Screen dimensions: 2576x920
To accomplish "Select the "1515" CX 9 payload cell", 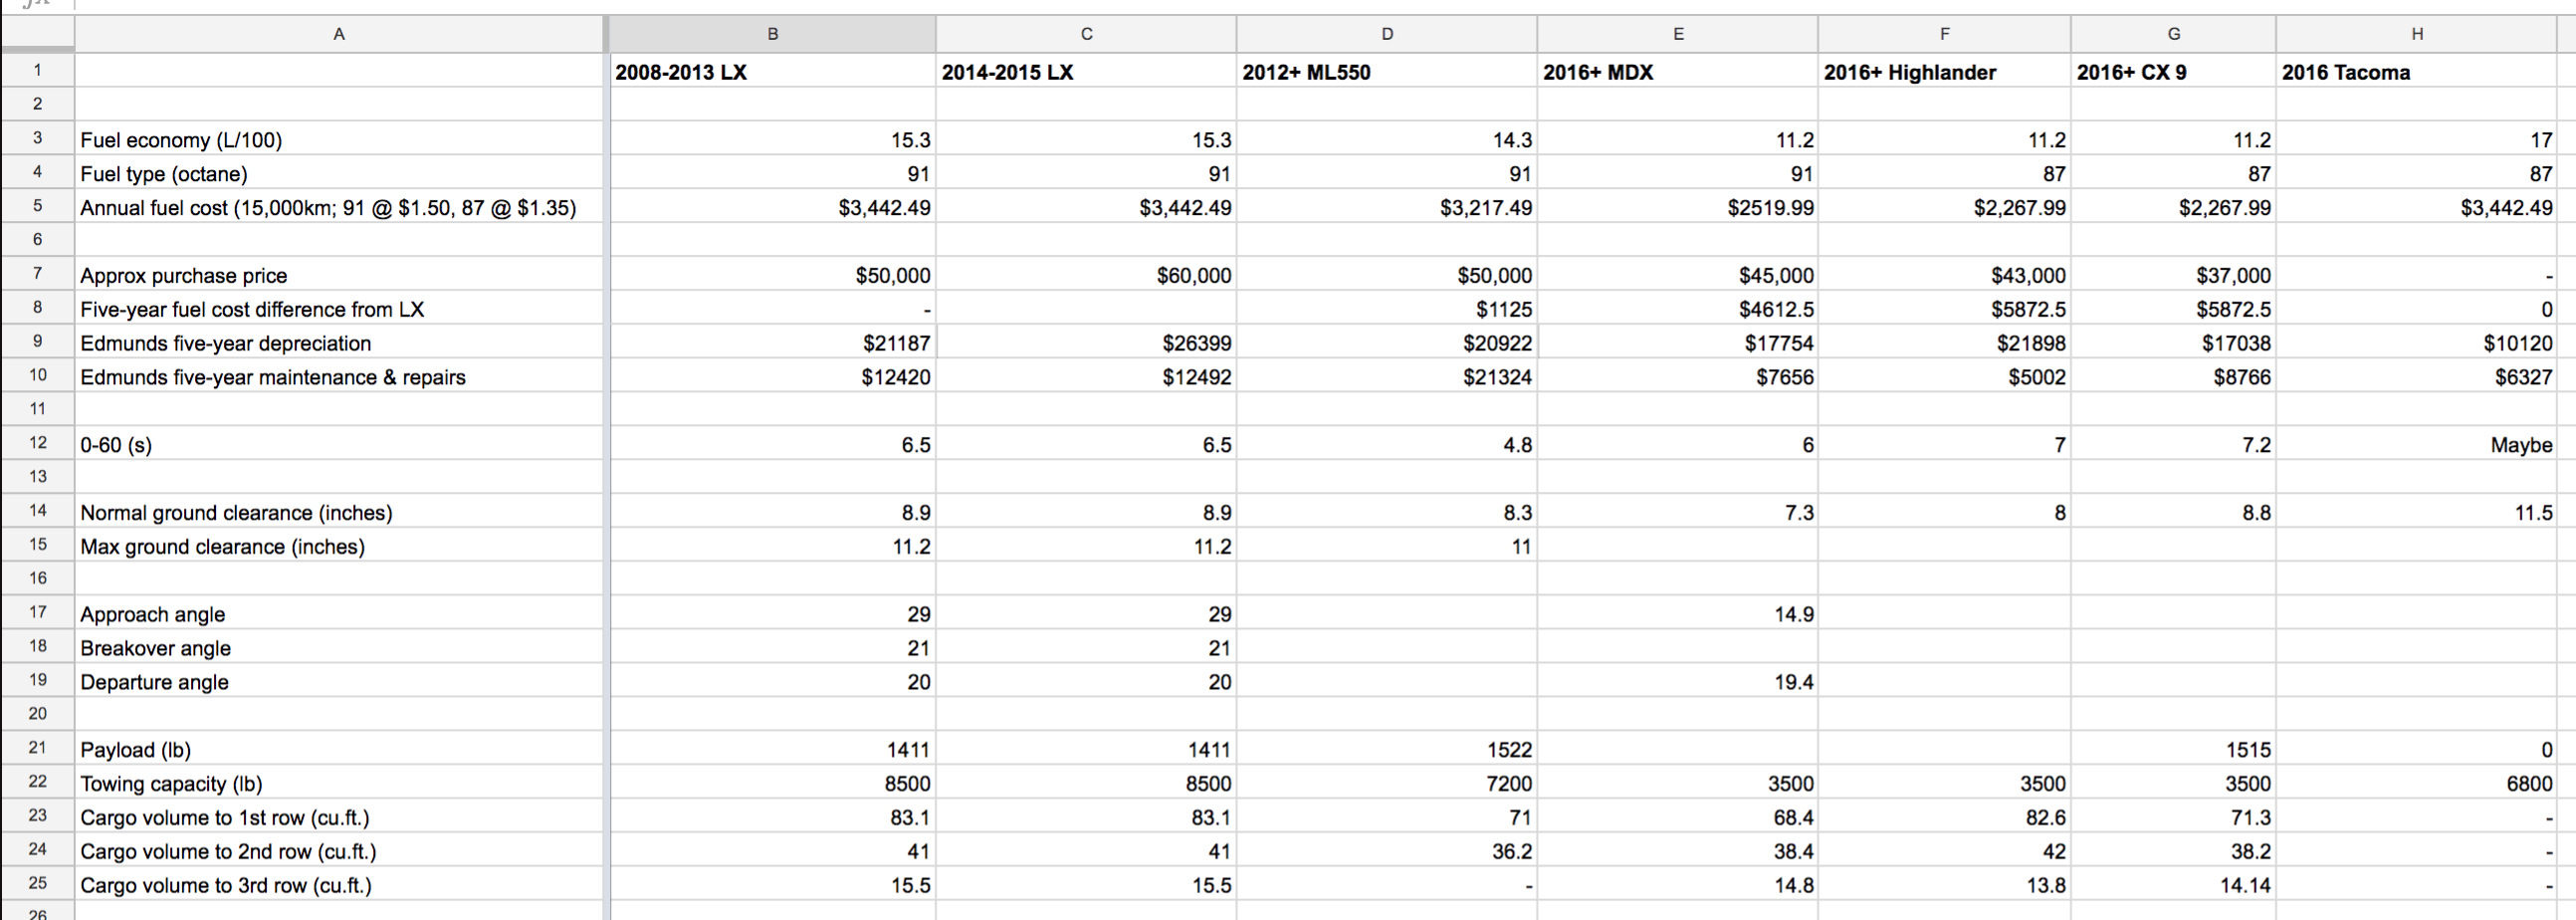I will (2174, 749).
